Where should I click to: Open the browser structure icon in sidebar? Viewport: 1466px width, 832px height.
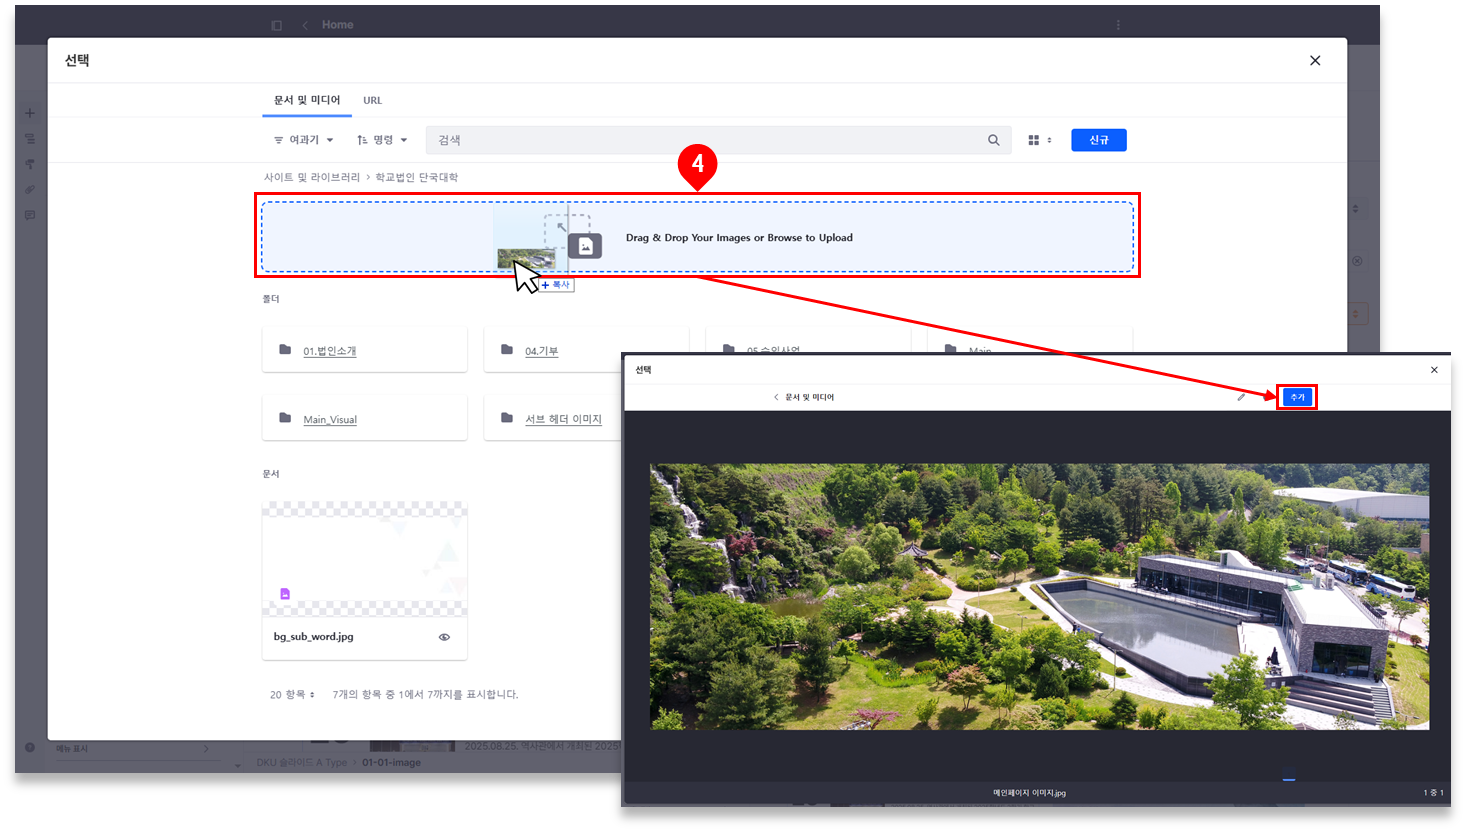[30, 139]
